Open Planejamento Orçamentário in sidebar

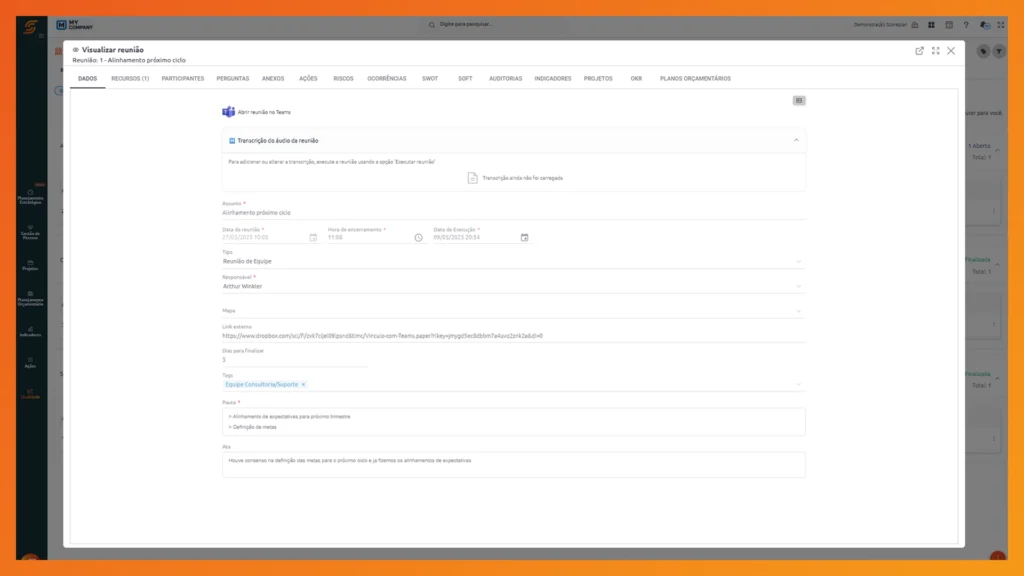(x=30, y=298)
